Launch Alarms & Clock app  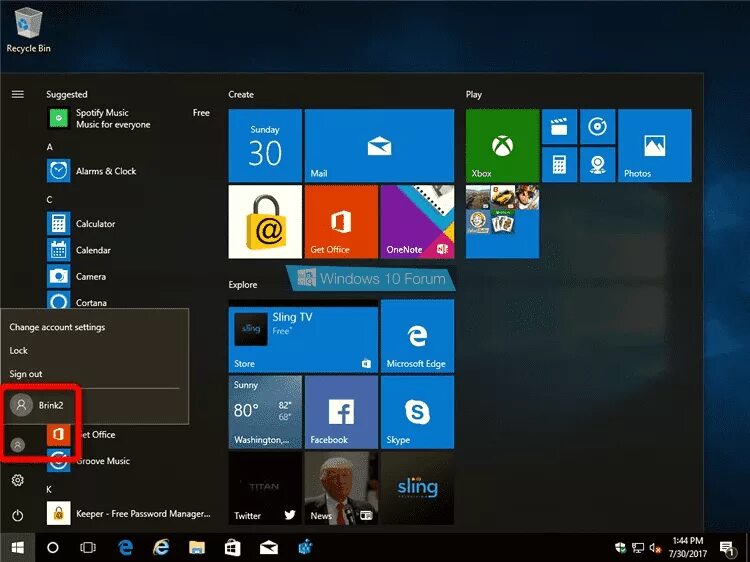[128, 171]
